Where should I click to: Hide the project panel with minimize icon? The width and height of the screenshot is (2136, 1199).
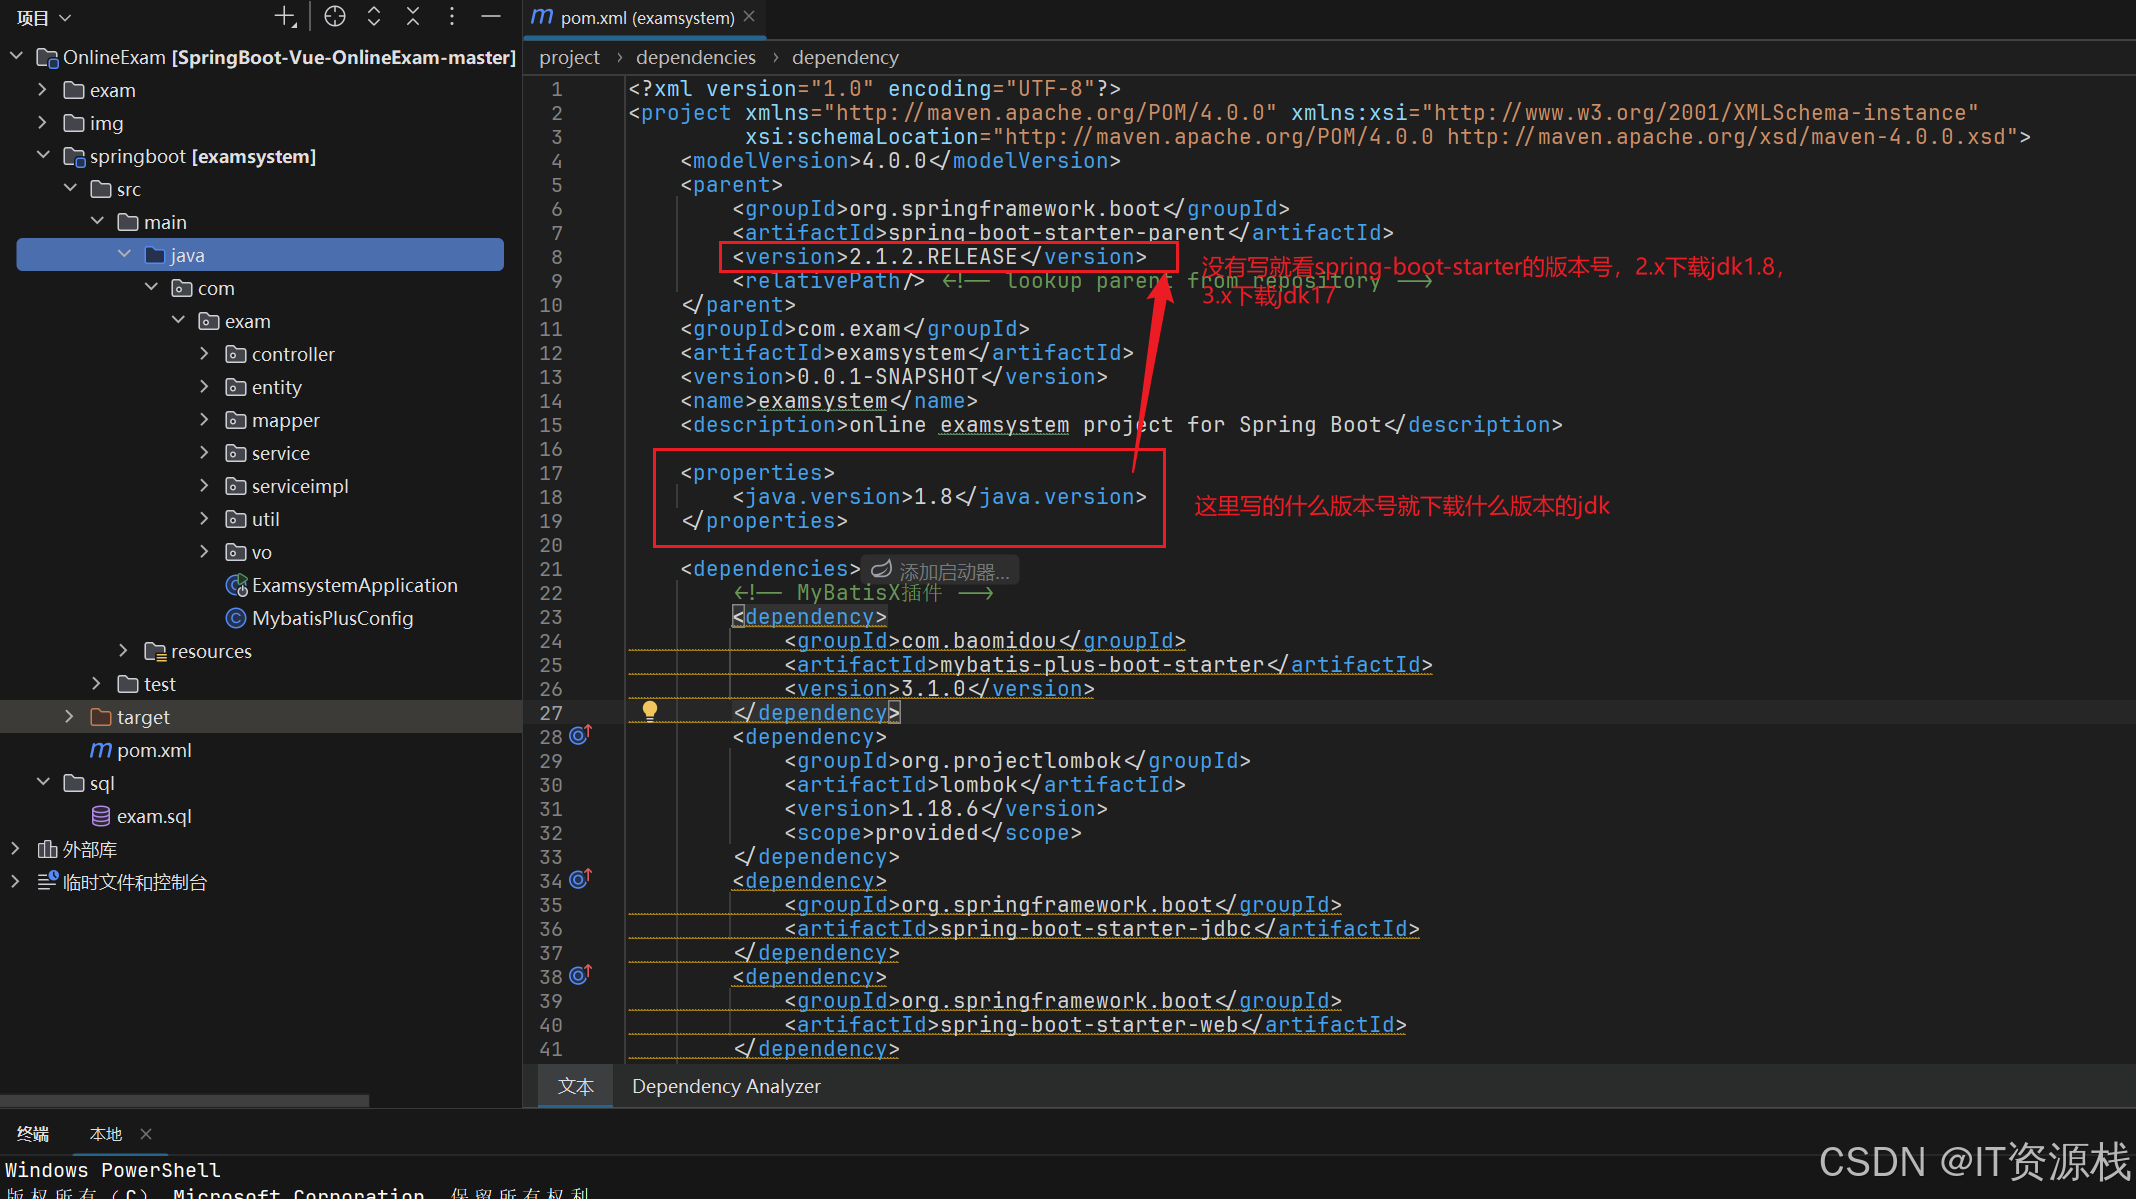tap(491, 16)
